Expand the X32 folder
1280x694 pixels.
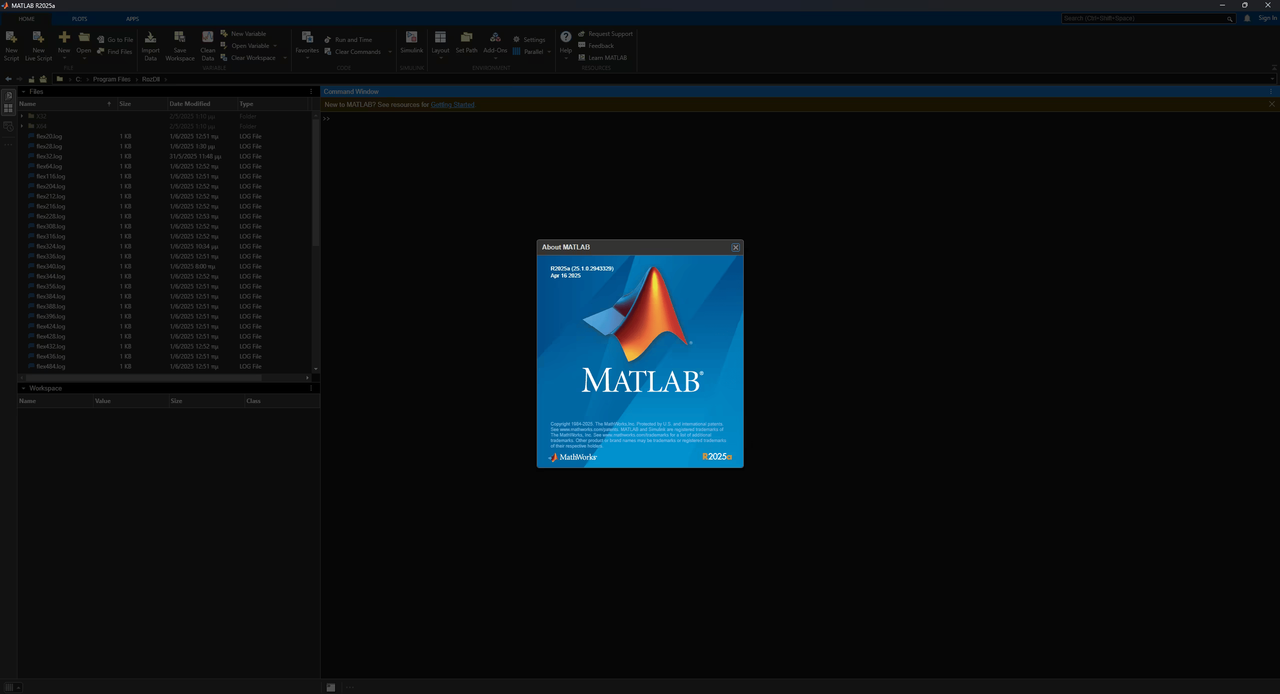pos(22,116)
